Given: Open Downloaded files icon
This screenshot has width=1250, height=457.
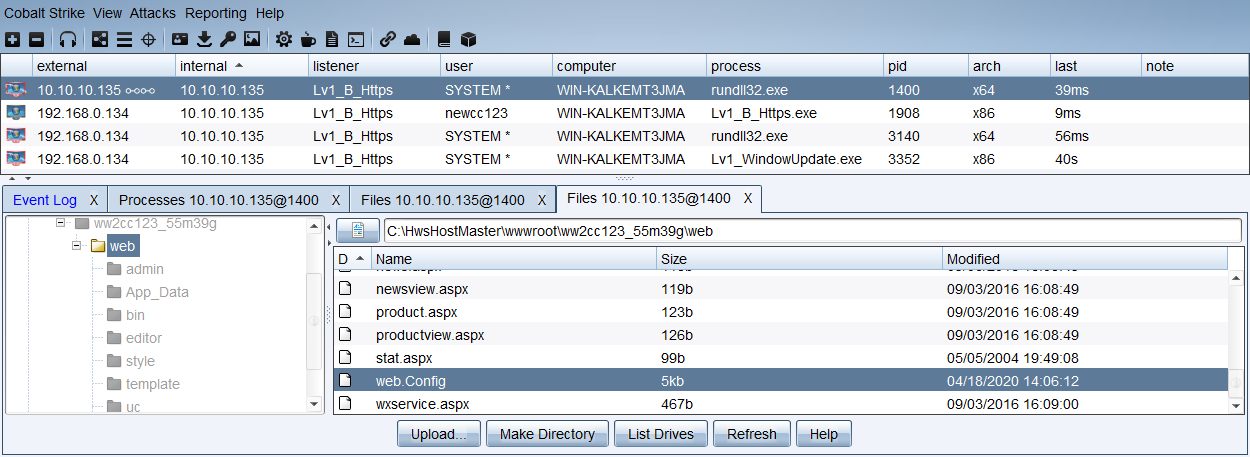Looking at the screenshot, I should 204,40.
